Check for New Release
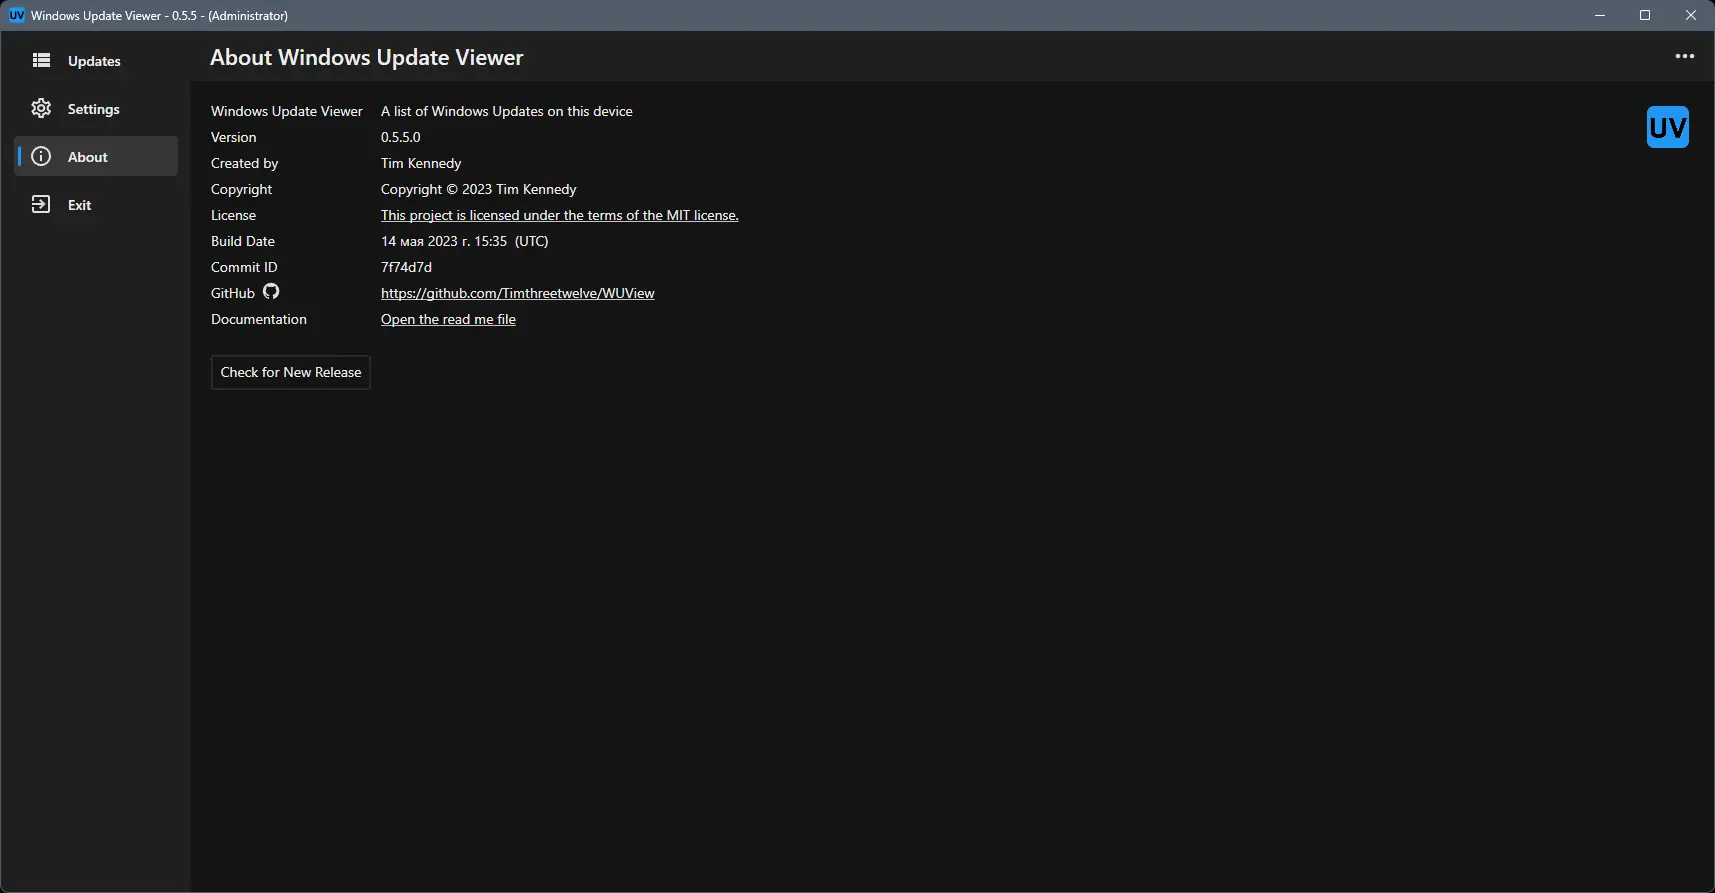The height and width of the screenshot is (893, 1715). coord(291,373)
